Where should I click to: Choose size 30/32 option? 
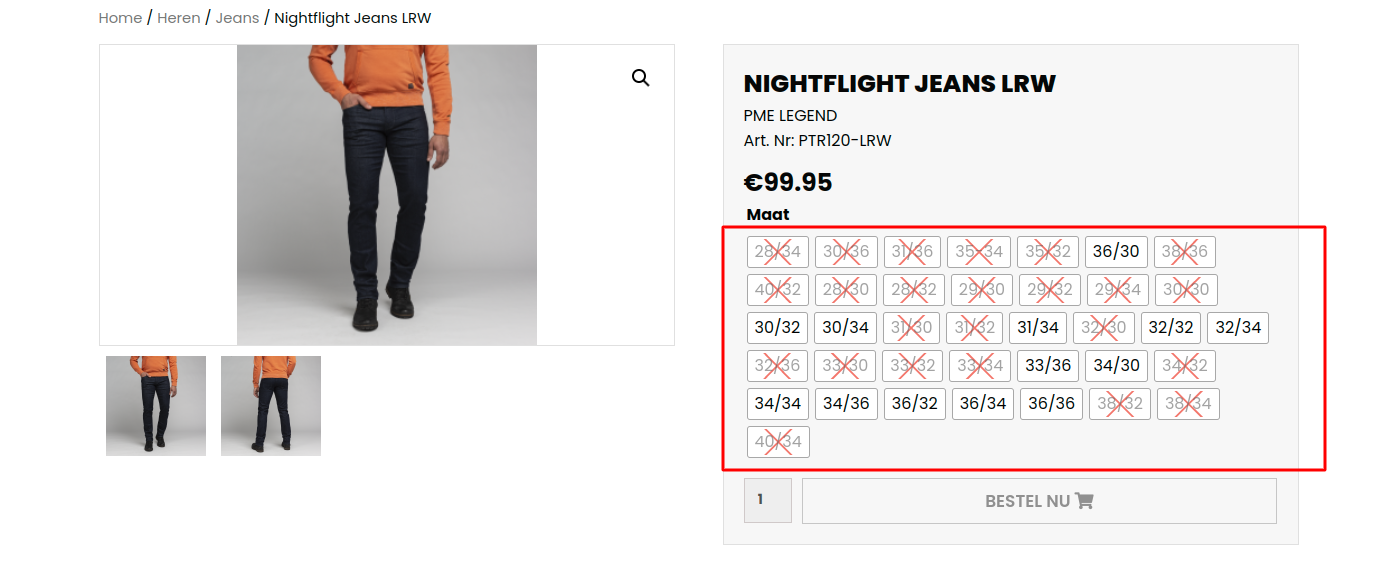coord(778,327)
